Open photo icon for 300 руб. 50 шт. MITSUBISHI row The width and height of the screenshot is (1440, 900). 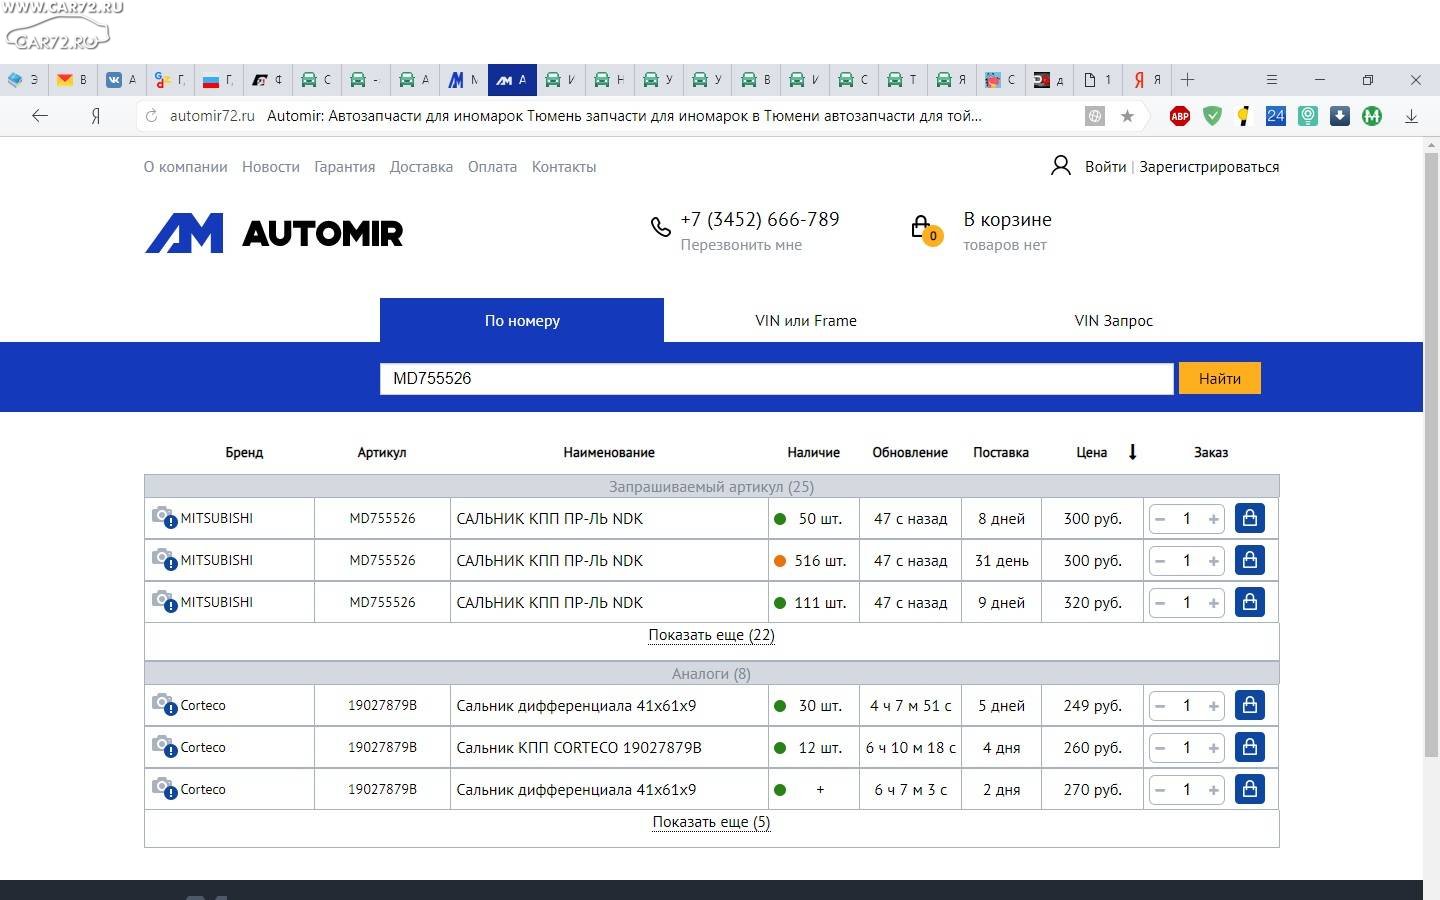pos(164,517)
